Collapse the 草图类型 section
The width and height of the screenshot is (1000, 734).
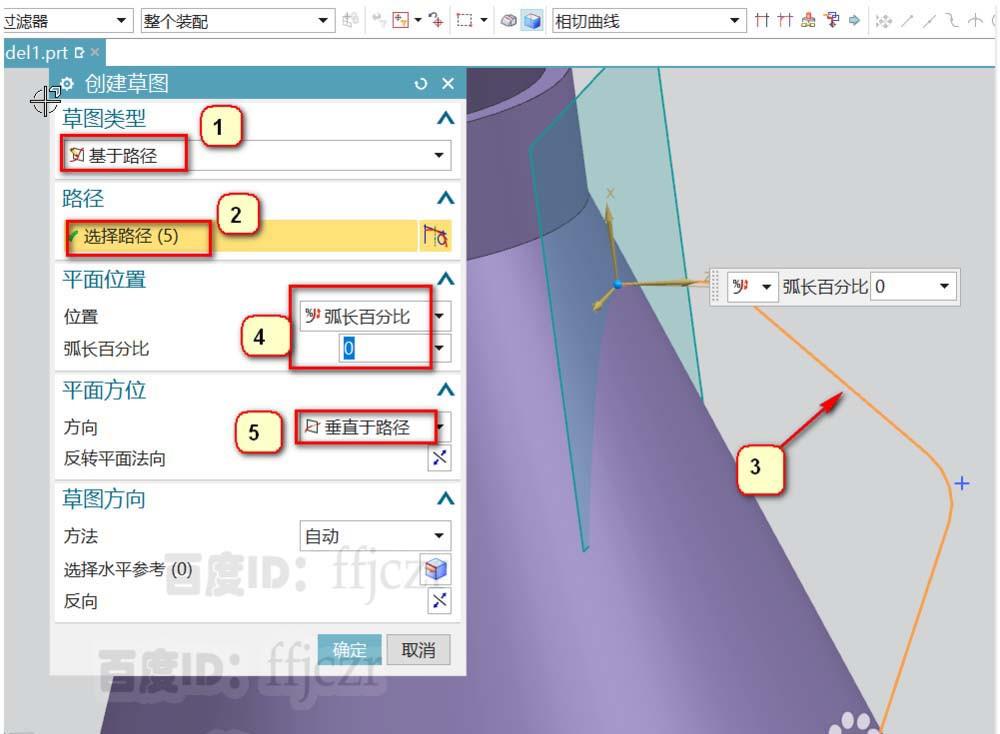[x=445, y=117]
